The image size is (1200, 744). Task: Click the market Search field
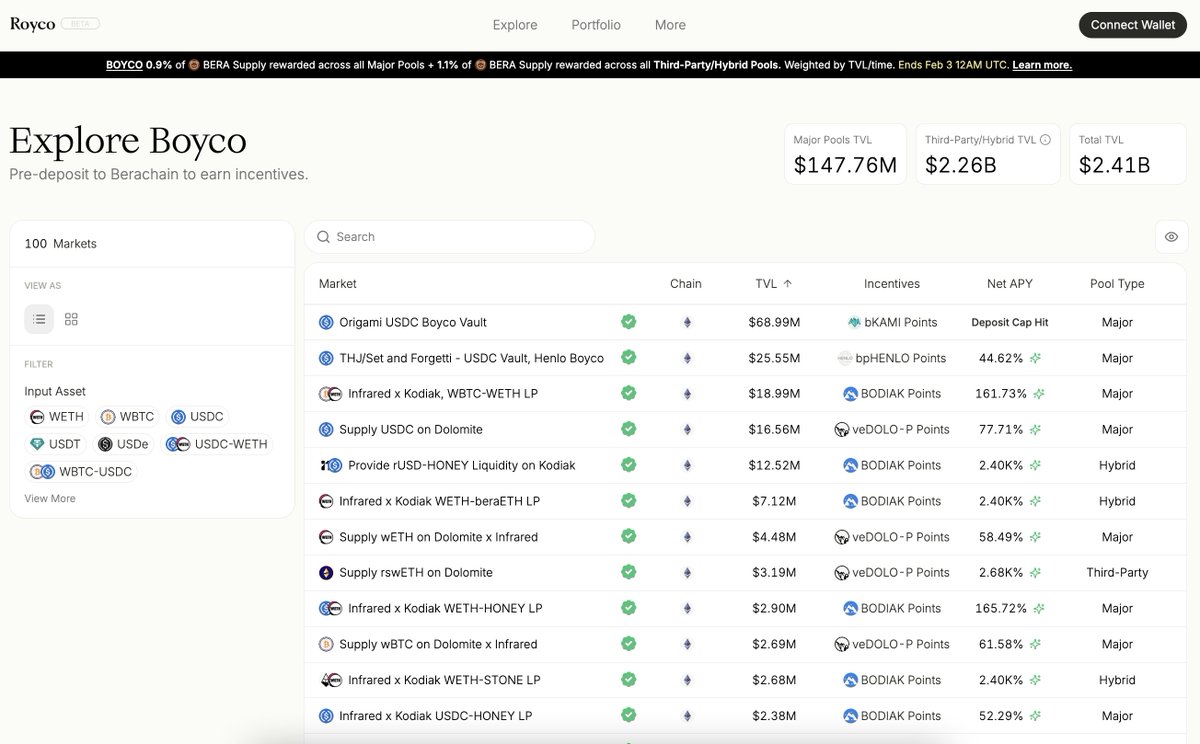[450, 237]
